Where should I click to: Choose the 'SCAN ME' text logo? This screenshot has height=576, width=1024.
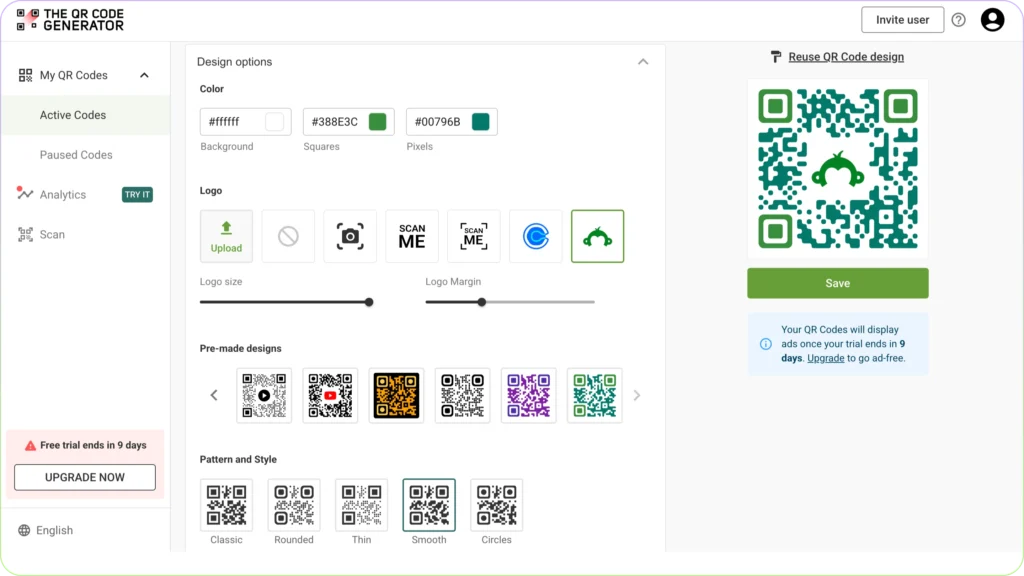point(412,236)
